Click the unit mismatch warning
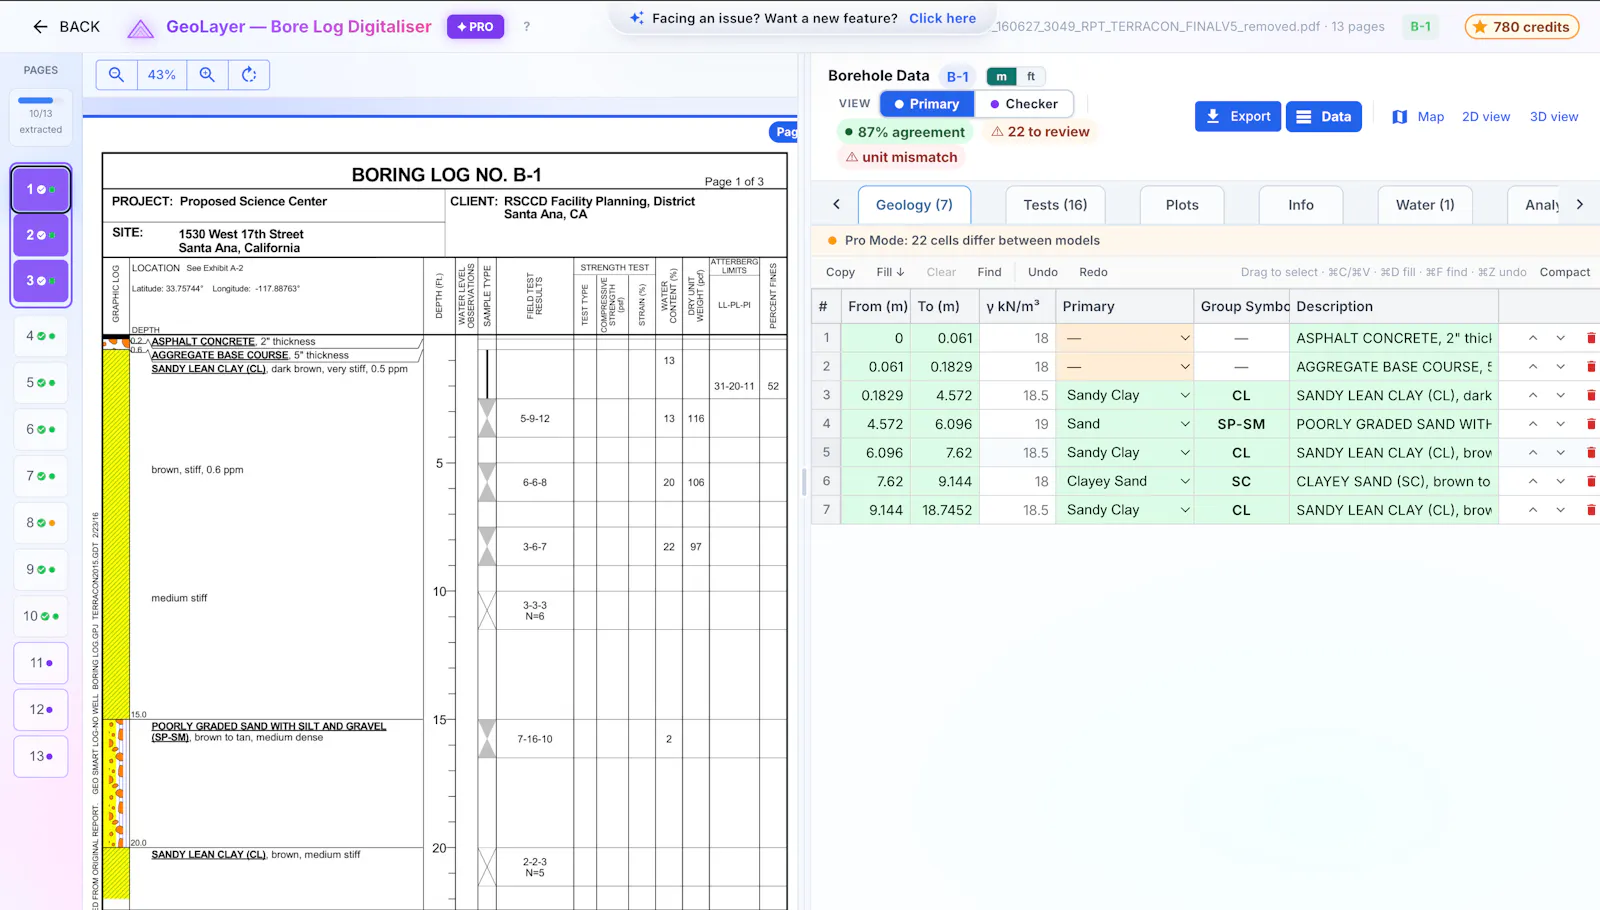Image resolution: width=1600 pixels, height=910 pixels. (x=901, y=157)
